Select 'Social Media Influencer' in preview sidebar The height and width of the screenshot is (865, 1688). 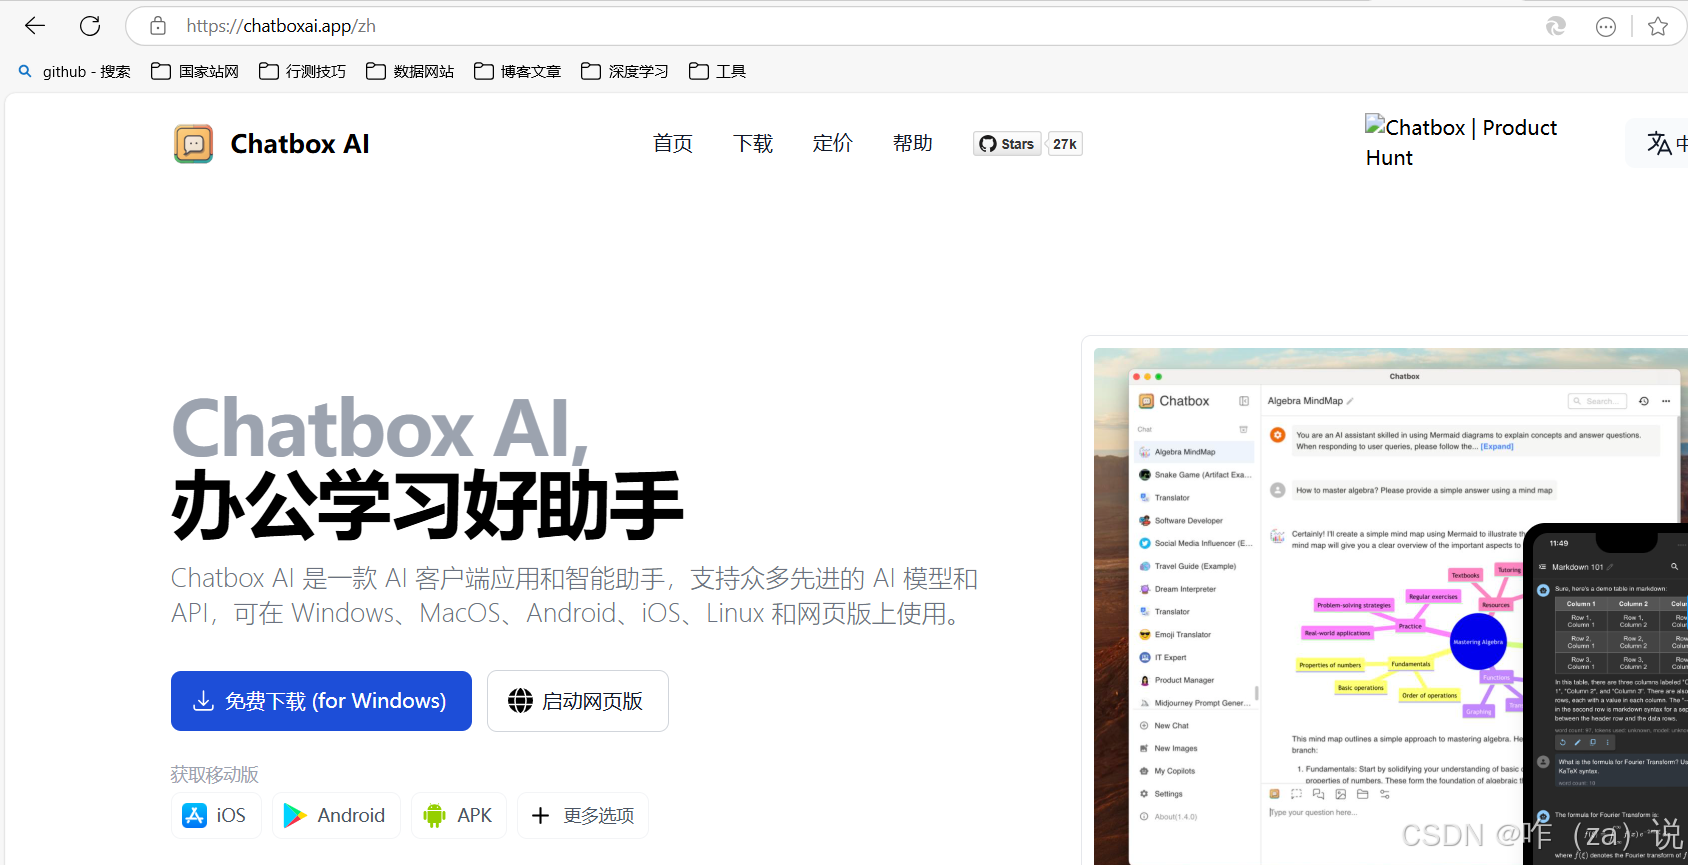point(1195,543)
